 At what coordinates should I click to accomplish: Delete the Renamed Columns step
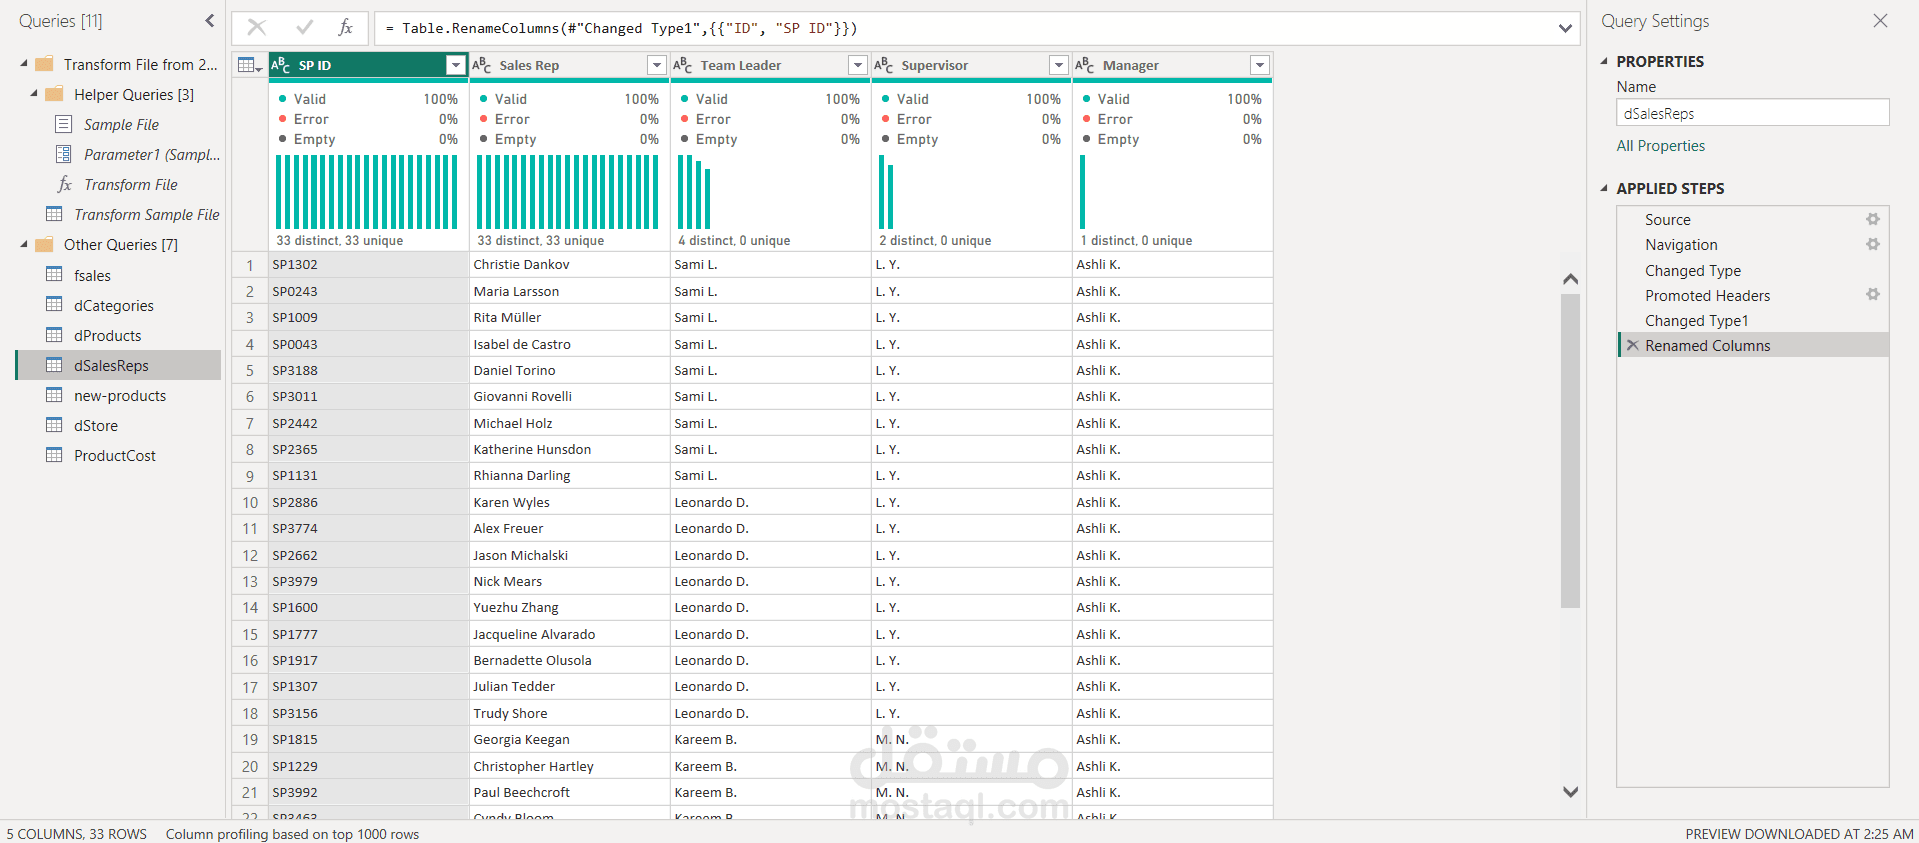(1632, 346)
